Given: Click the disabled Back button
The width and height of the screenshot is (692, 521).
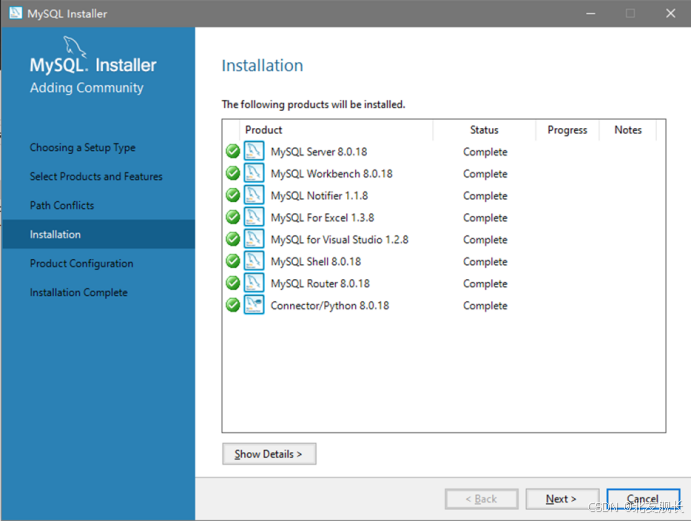Looking at the screenshot, I should coord(481,499).
